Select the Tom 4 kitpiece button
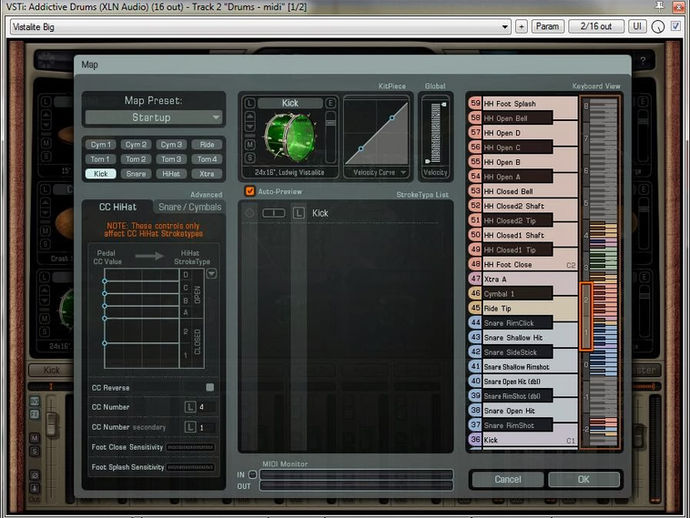The height and width of the screenshot is (518, 690). (207, 159)
